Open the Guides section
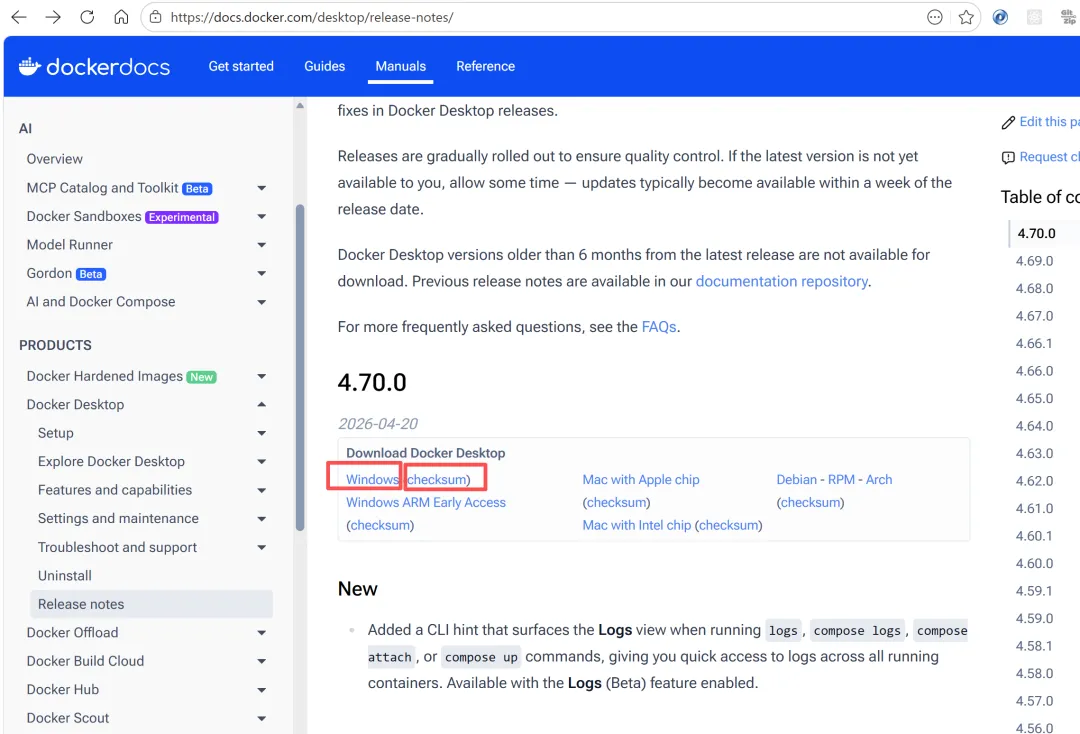The height and width of the screenshot is (734, 1080). tap(324, 66)
